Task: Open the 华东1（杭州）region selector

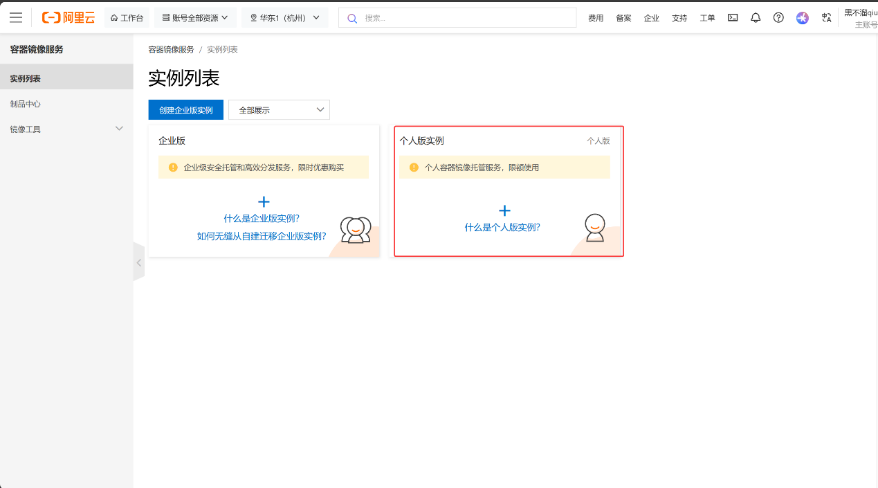Action: pos(284,18)
